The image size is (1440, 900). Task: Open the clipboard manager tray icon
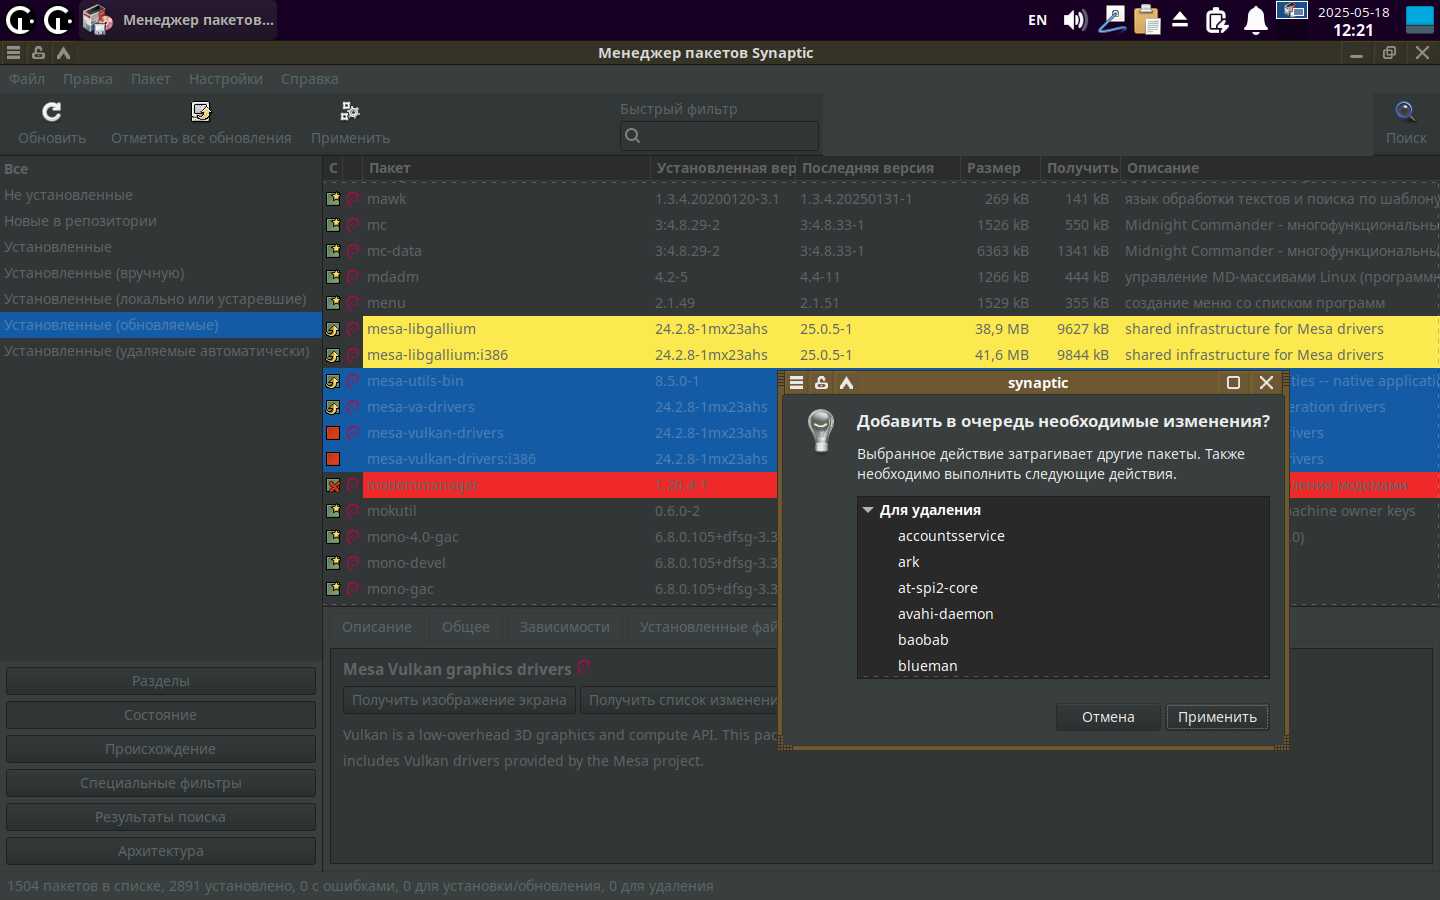coord(1147,20)
